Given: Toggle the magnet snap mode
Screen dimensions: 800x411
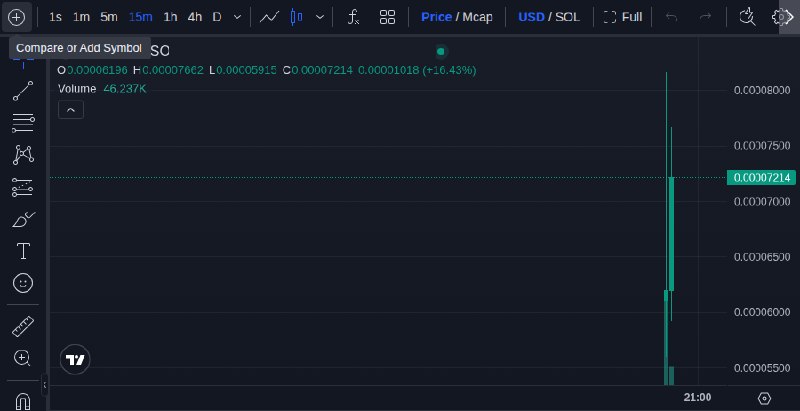Looking at the screenshot, I should 23,400.
